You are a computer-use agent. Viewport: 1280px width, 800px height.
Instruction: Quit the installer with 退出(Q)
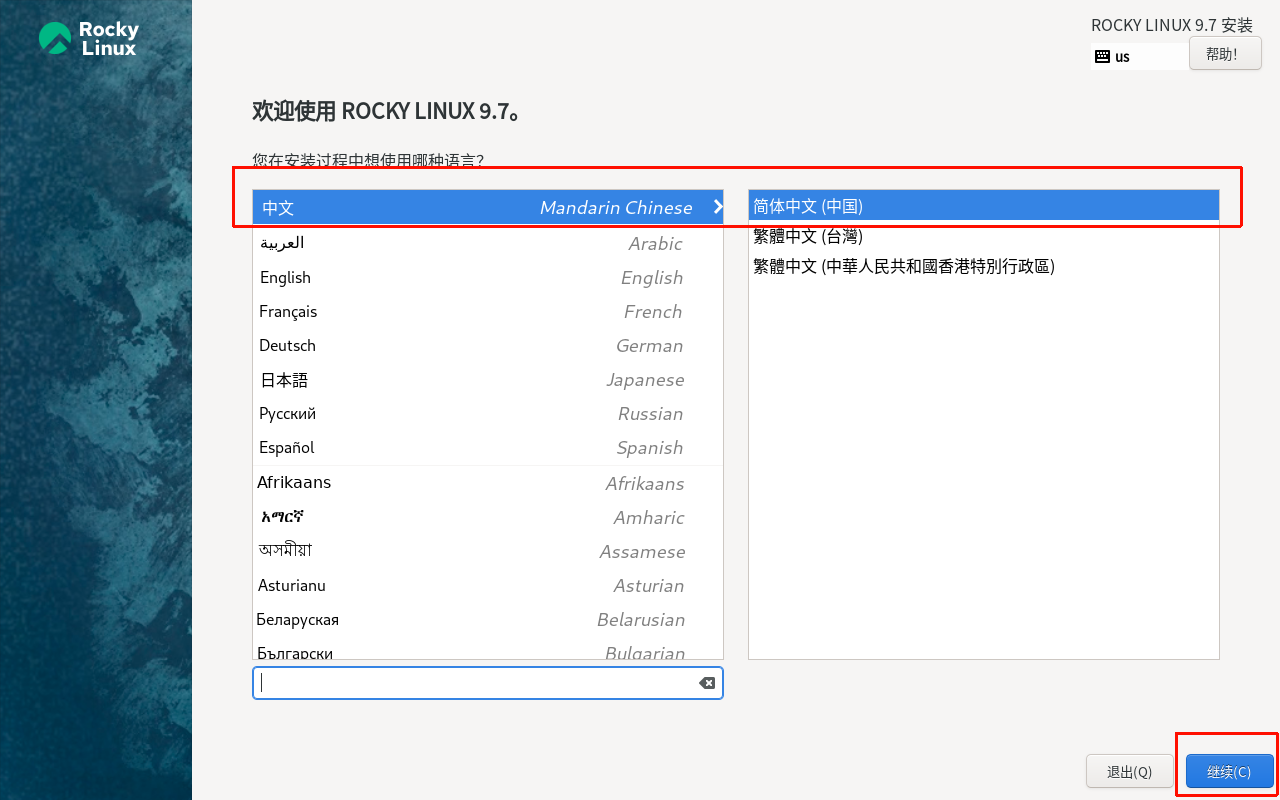(x=1129, y=771)
